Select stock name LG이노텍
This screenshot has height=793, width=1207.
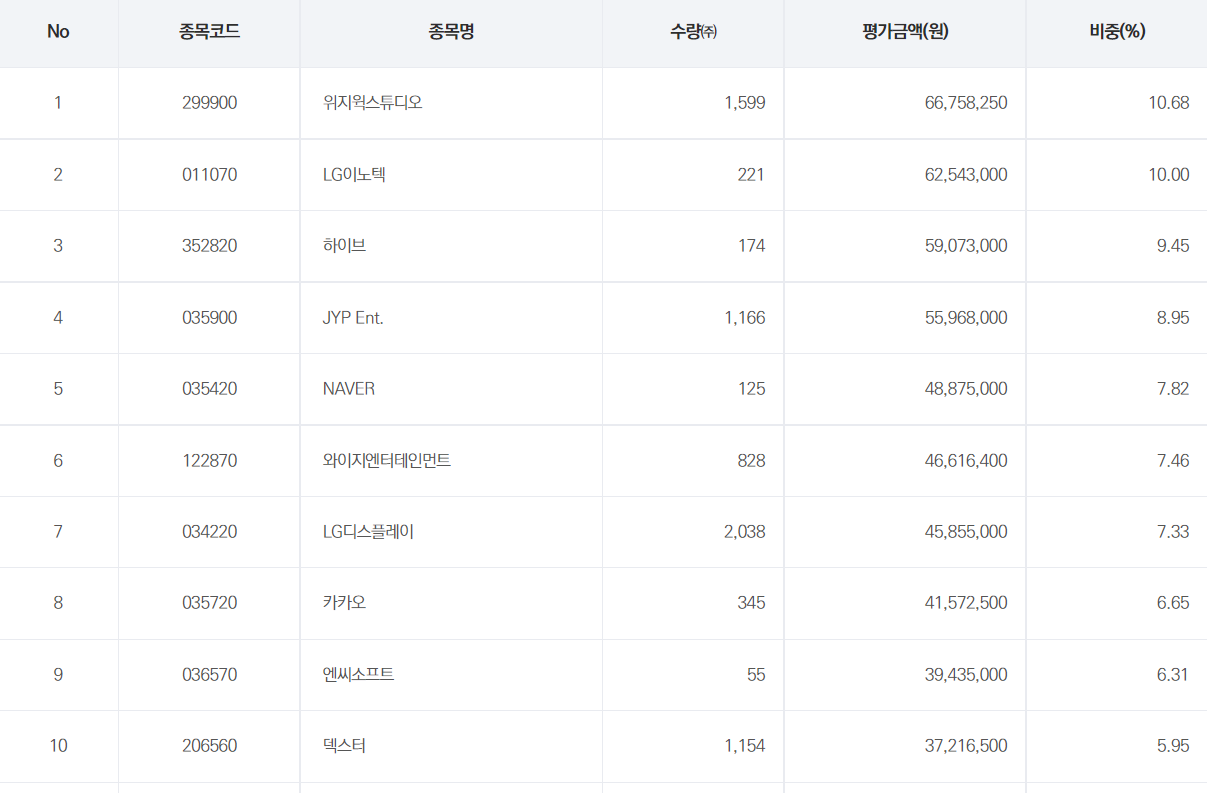pos(354,175)
